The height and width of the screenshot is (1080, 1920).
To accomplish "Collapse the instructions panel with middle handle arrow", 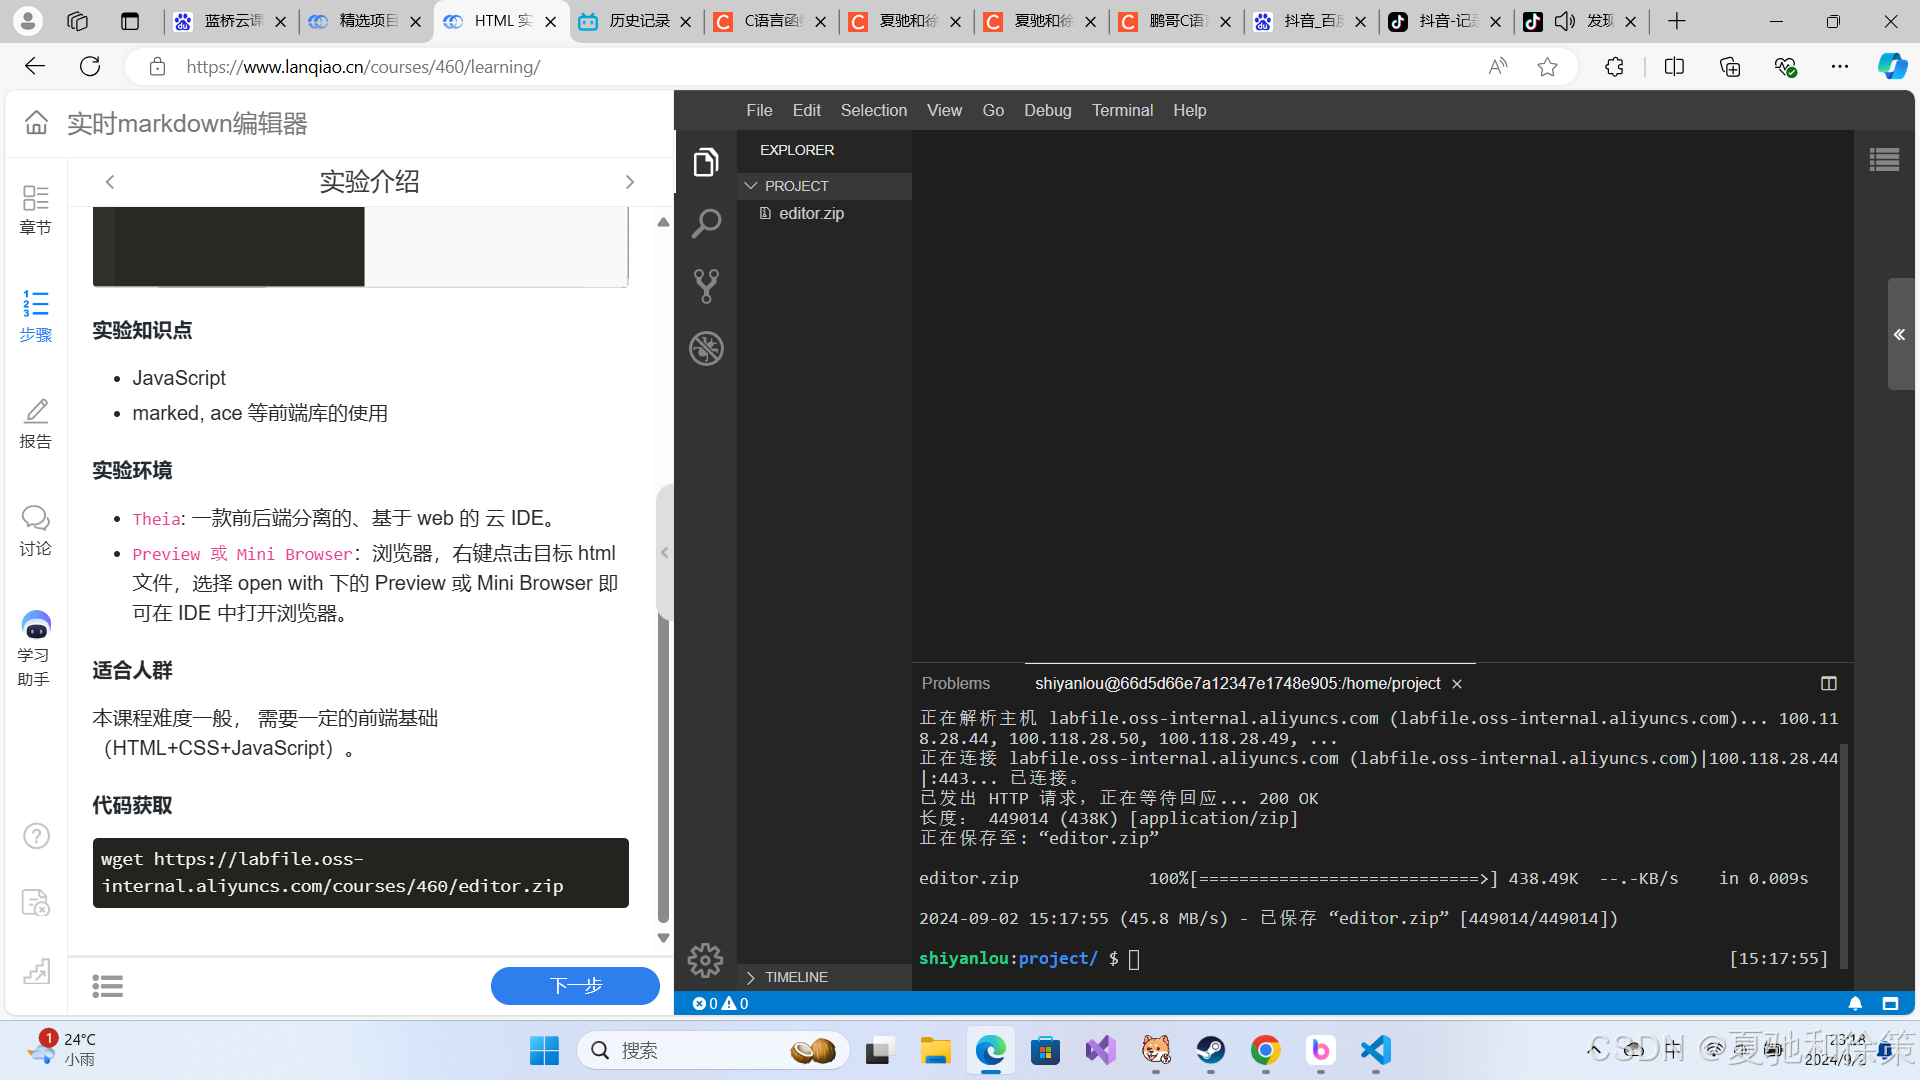I will click(664, 552).
